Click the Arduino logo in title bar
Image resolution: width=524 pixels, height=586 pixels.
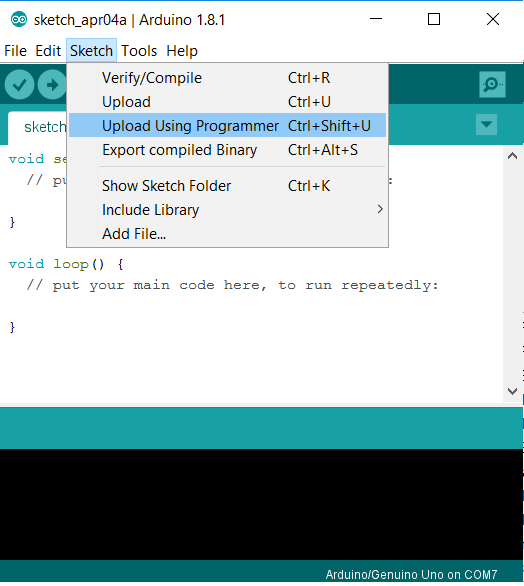tap(19, 19)
